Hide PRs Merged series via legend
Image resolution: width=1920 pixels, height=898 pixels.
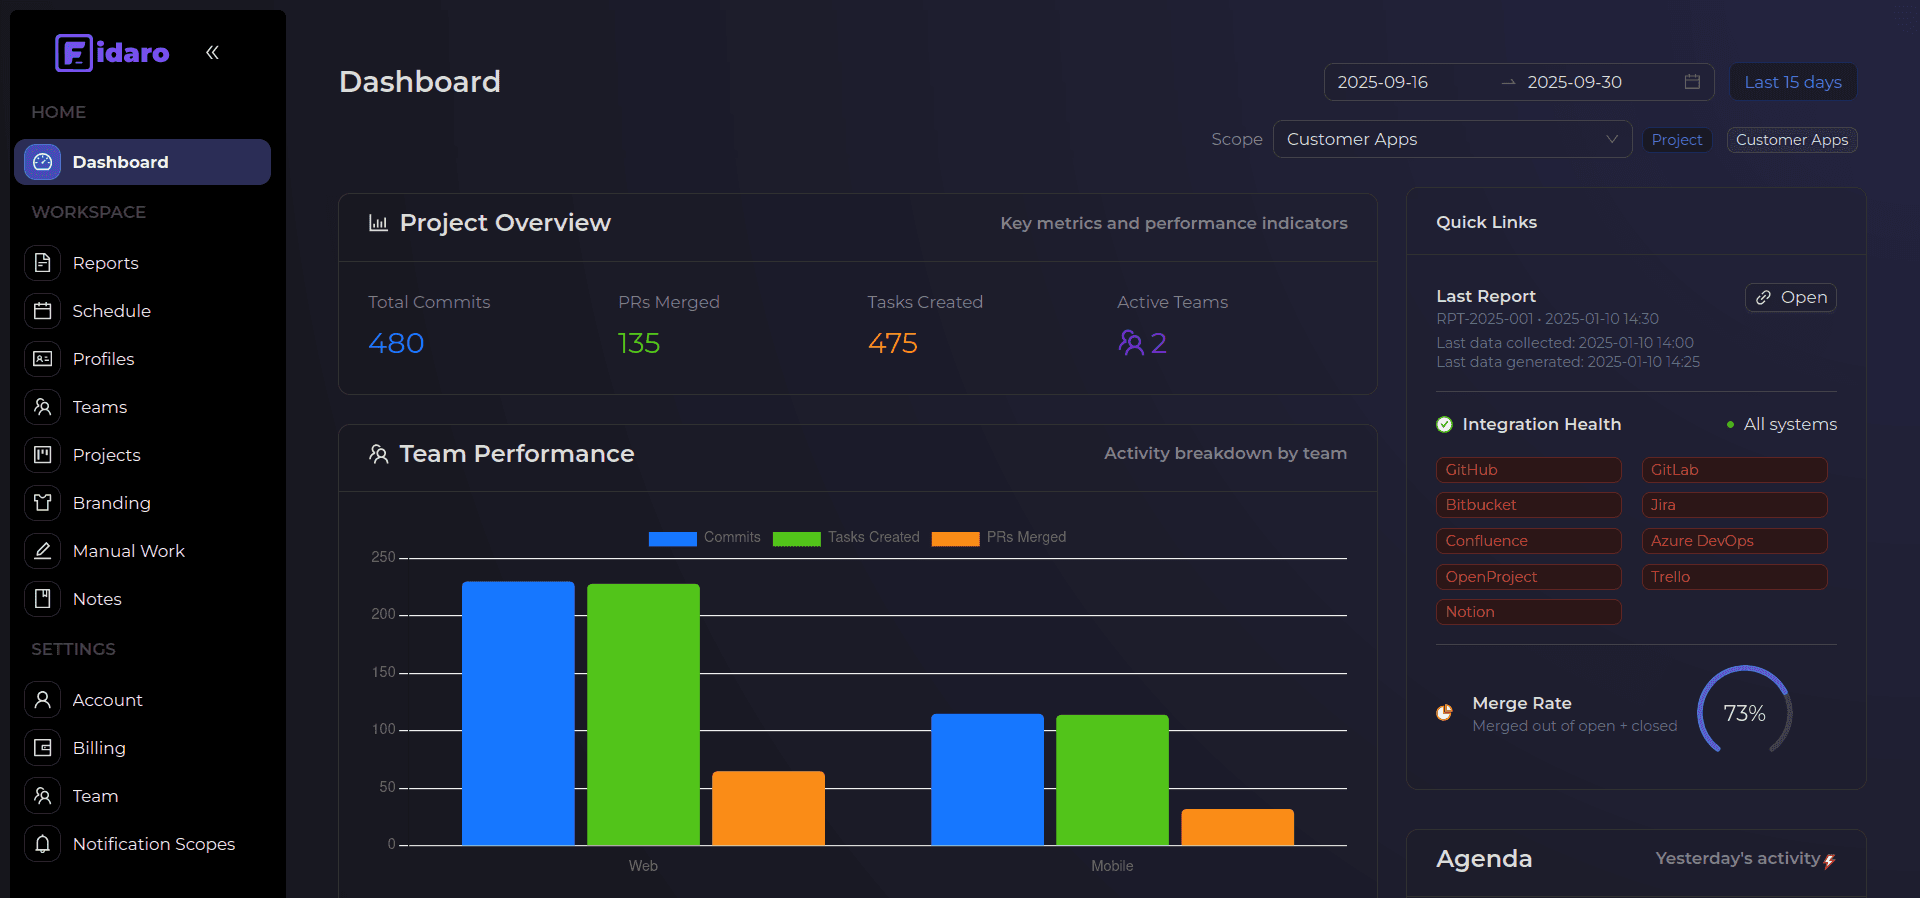click(x=998, y=538)
